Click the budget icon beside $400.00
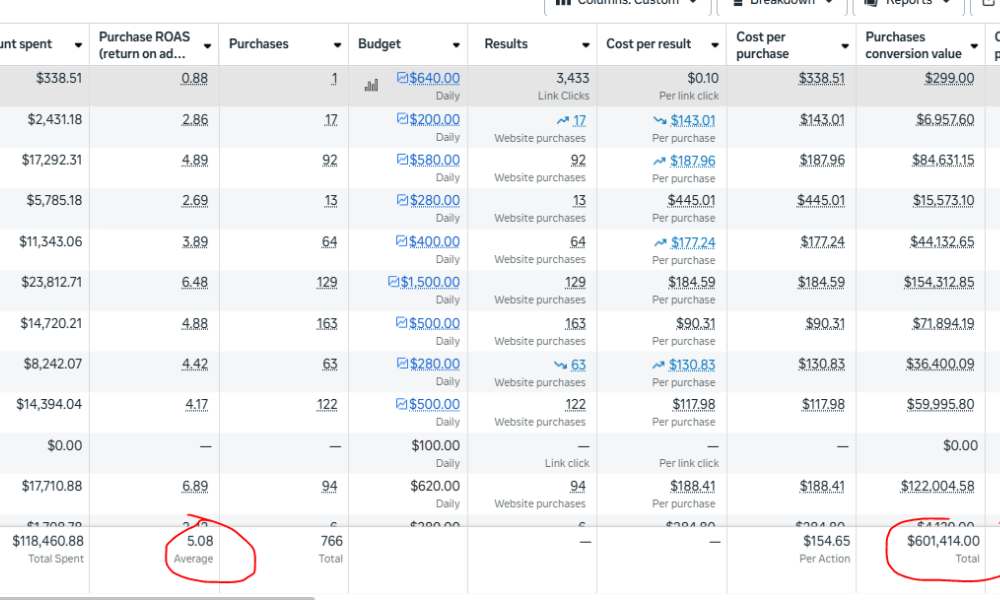 [402, 241]
